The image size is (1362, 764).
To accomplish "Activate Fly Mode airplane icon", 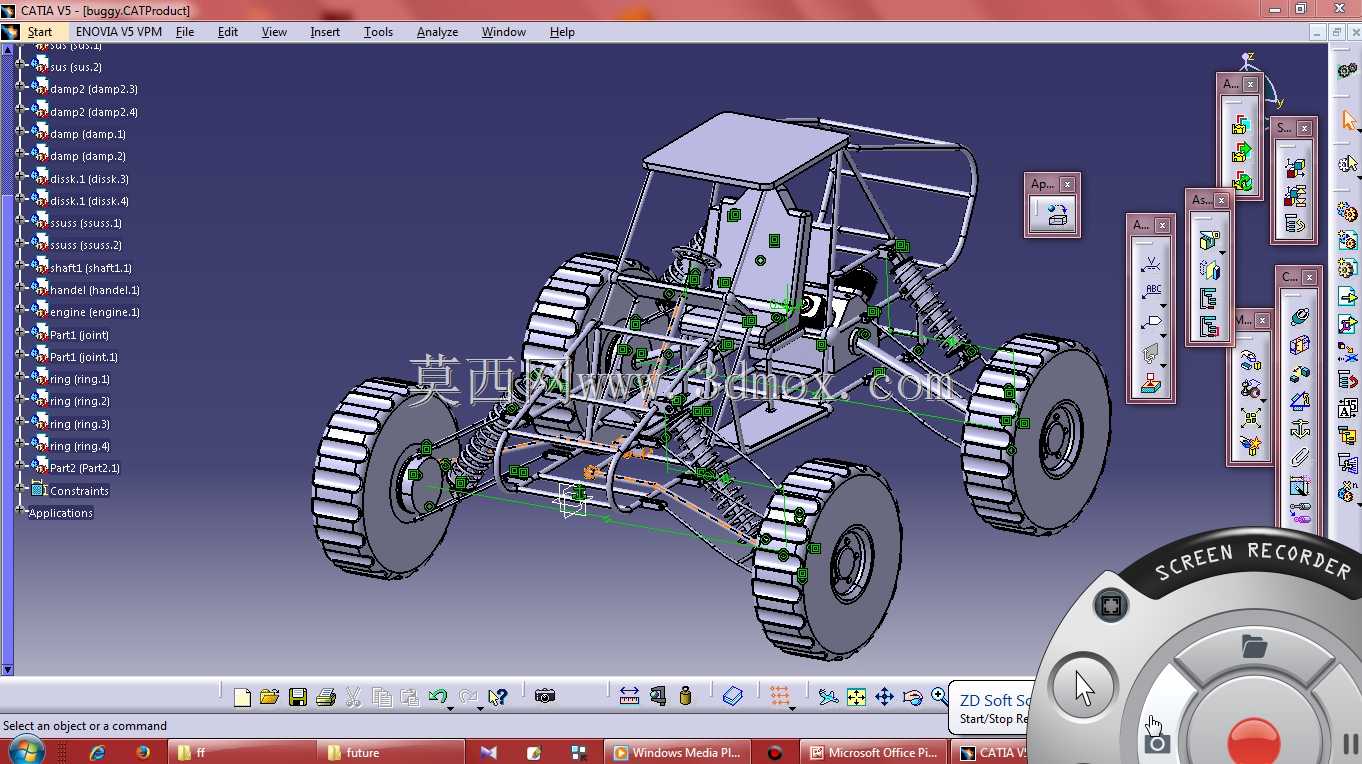I will coord(828,696).
